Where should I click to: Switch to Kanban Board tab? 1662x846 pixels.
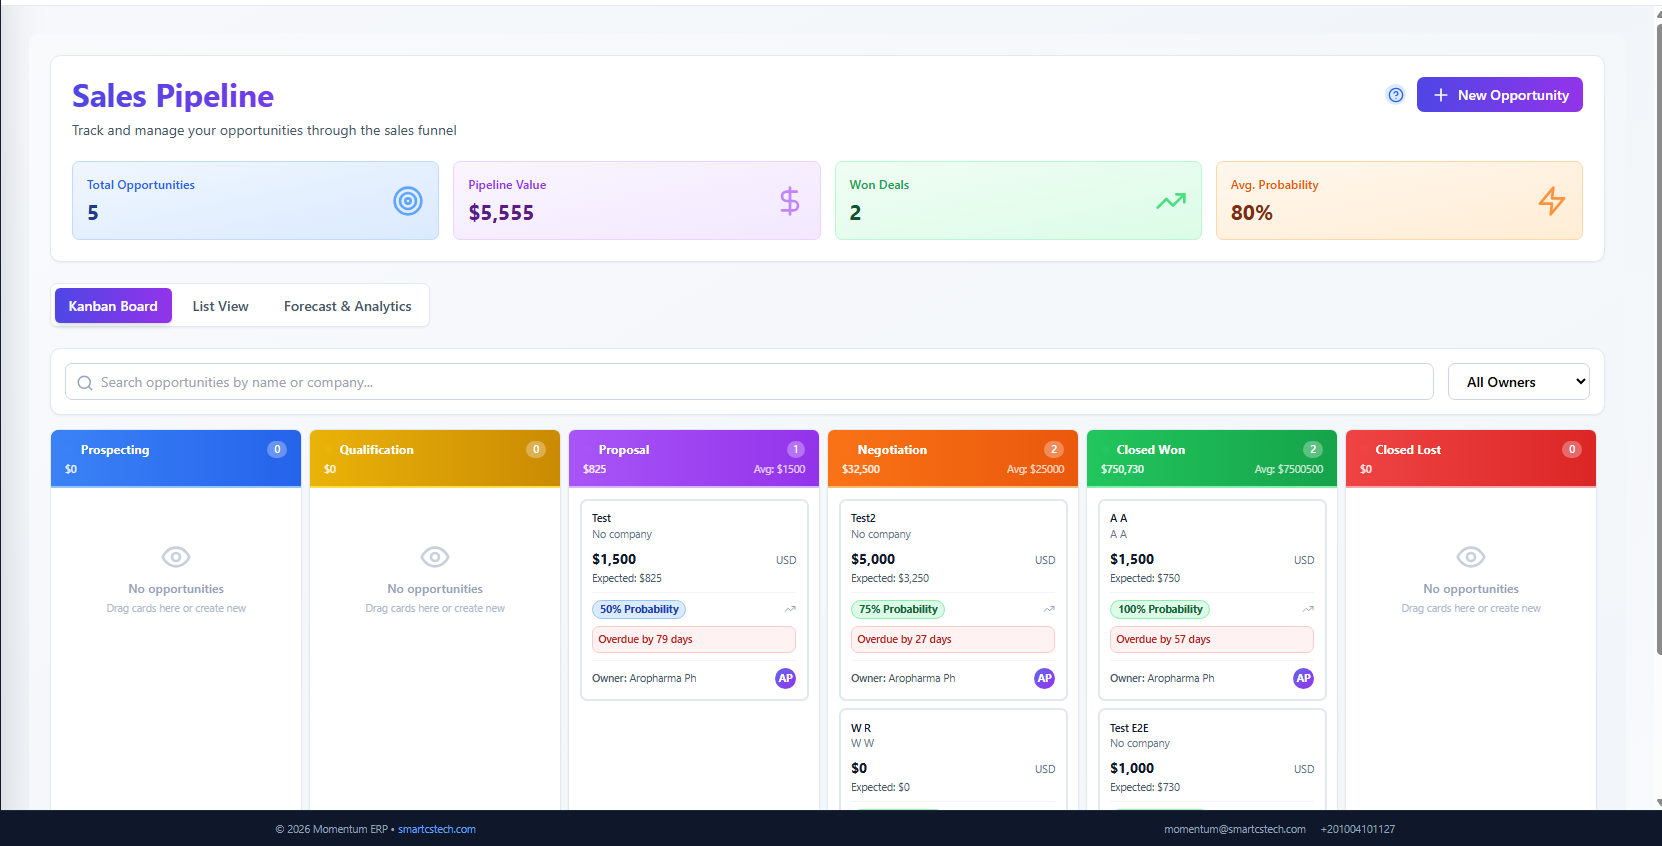tap(113, 306)
